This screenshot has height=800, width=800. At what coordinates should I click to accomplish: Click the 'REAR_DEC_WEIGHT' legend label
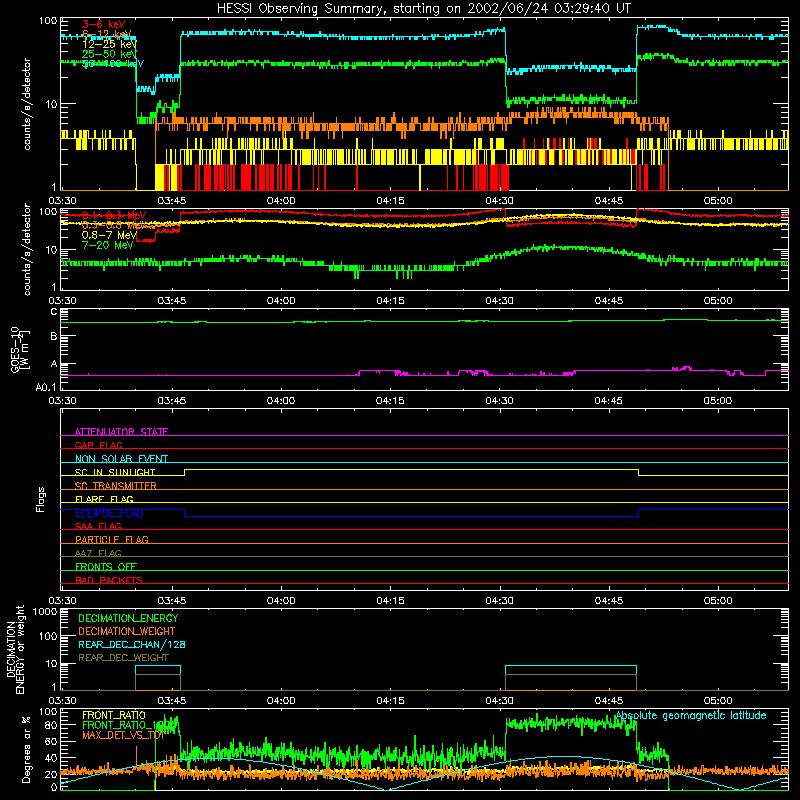coord(123,658)
